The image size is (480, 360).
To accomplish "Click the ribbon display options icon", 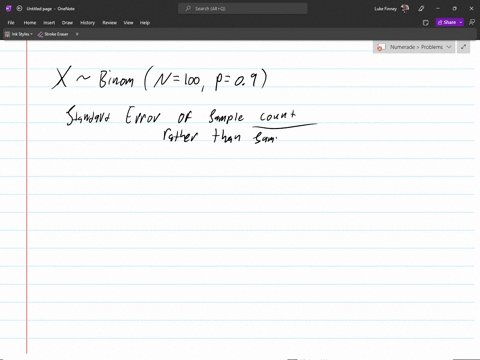I will pos(472,22).
